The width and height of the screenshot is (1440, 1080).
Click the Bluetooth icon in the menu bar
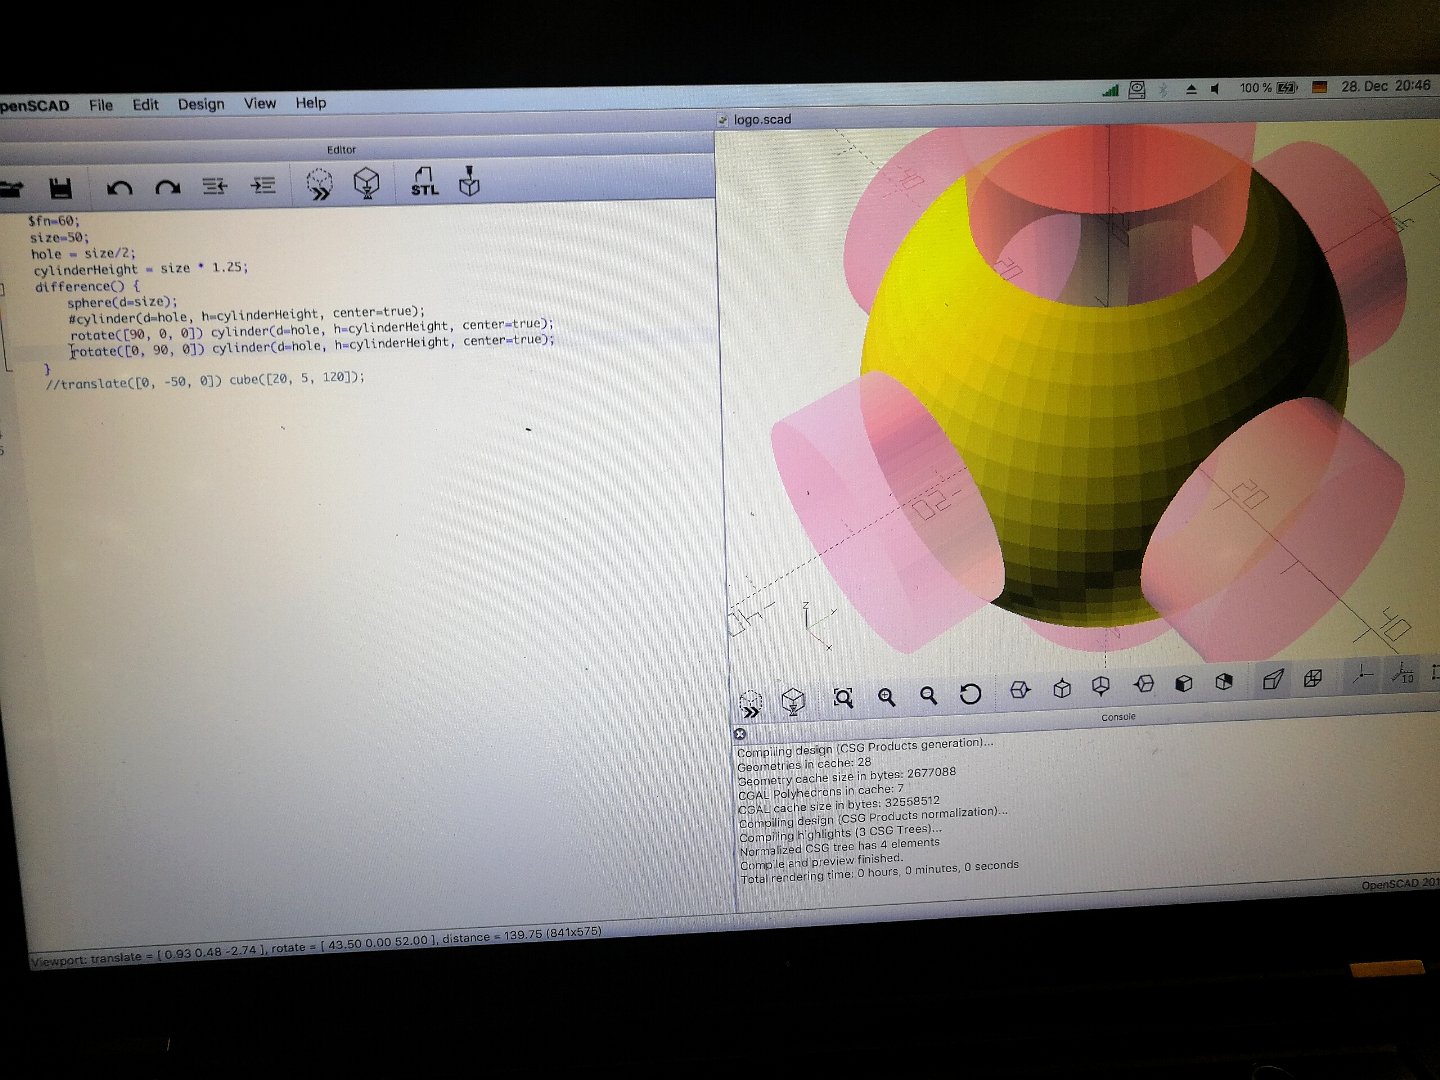click(x=1163, y=89)
